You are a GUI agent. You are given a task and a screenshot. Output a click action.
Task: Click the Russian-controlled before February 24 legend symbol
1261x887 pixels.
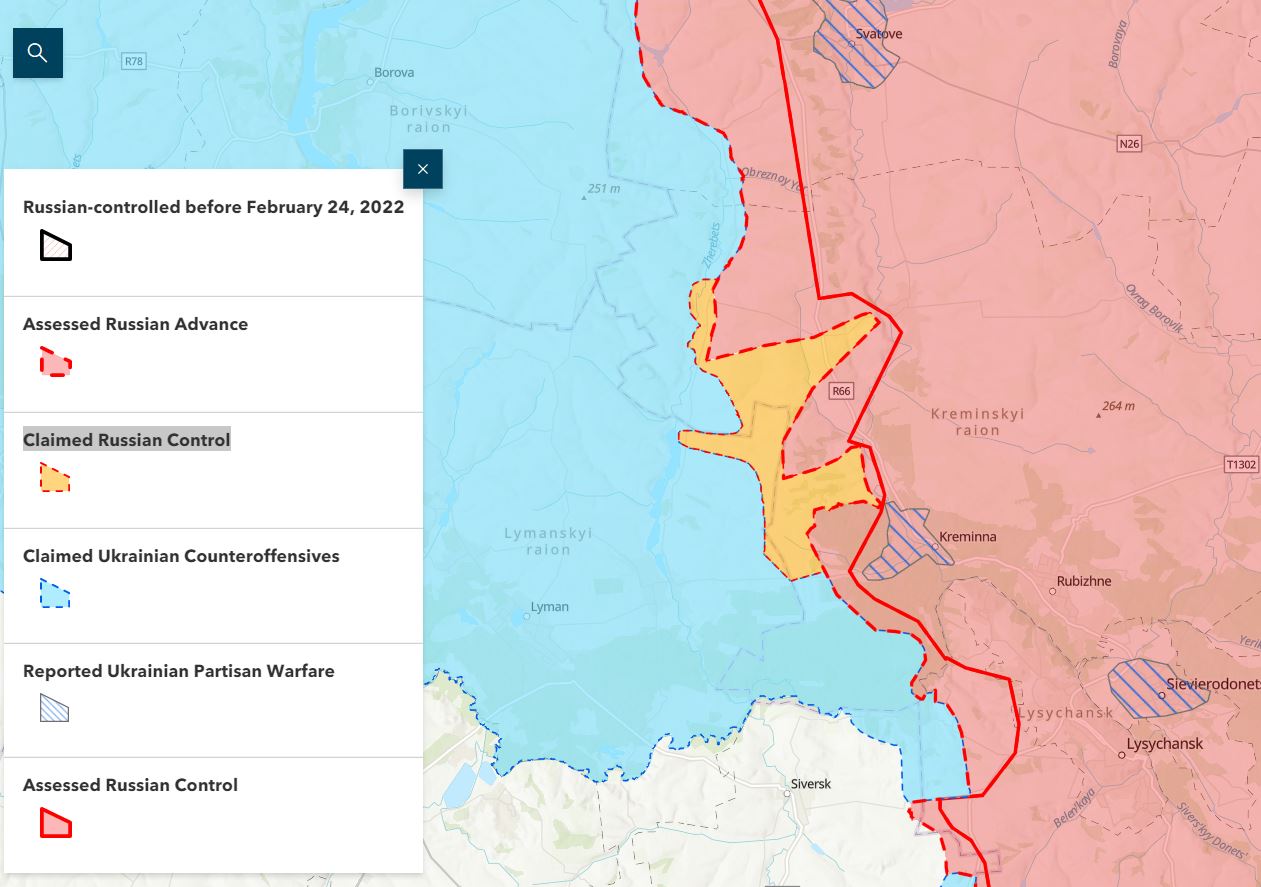pyautogui.click(x=56, y=246)
